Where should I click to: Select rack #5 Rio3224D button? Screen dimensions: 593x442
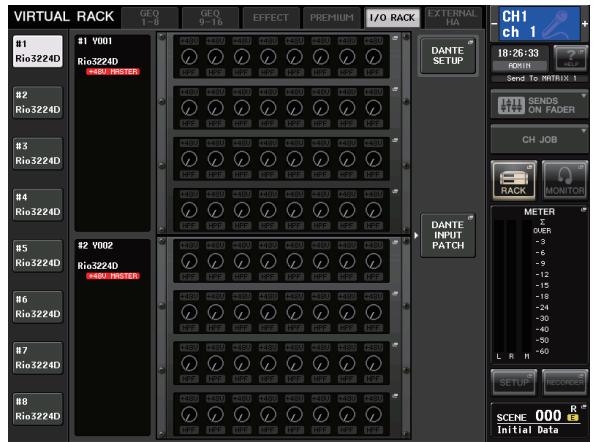point(38,256)
